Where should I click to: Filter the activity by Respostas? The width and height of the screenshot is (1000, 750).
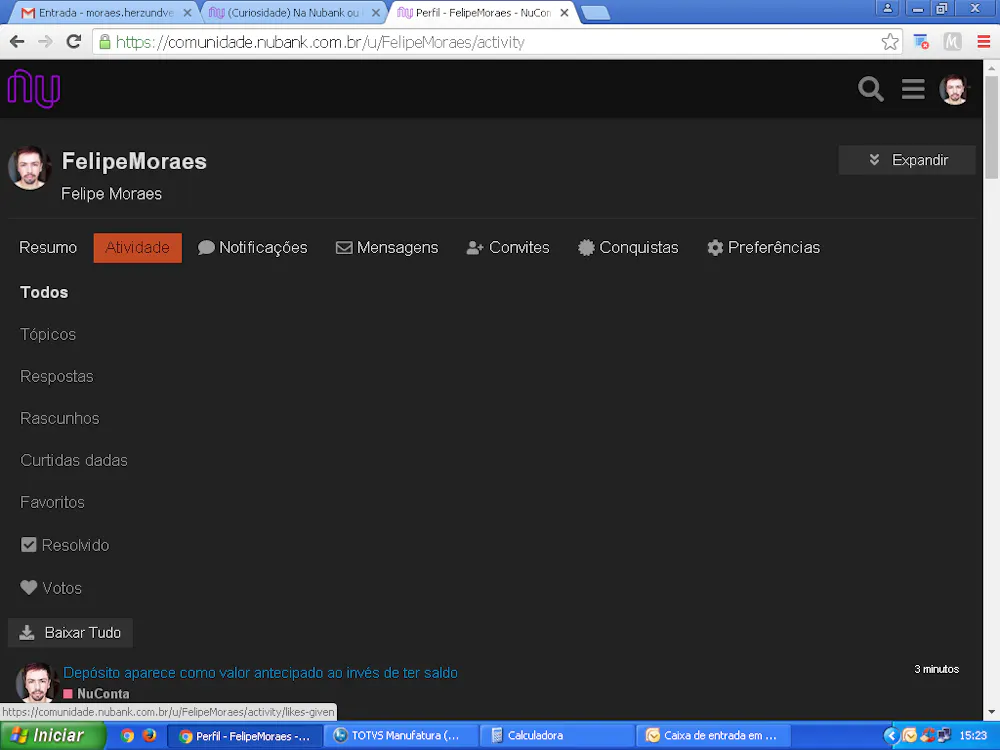pyautogui.click(x=57, y=376)
